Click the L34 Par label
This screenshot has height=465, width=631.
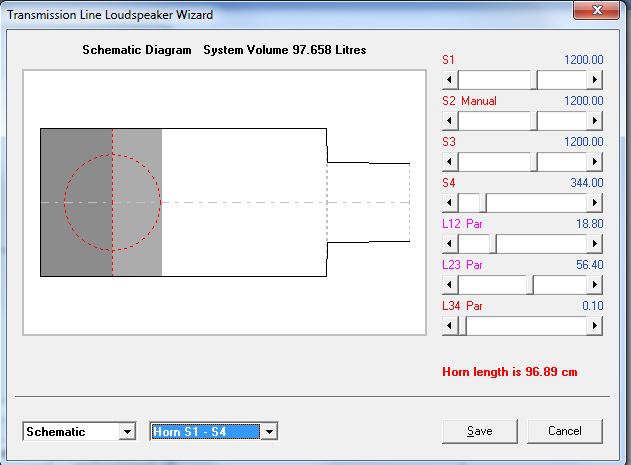(462, 306)
